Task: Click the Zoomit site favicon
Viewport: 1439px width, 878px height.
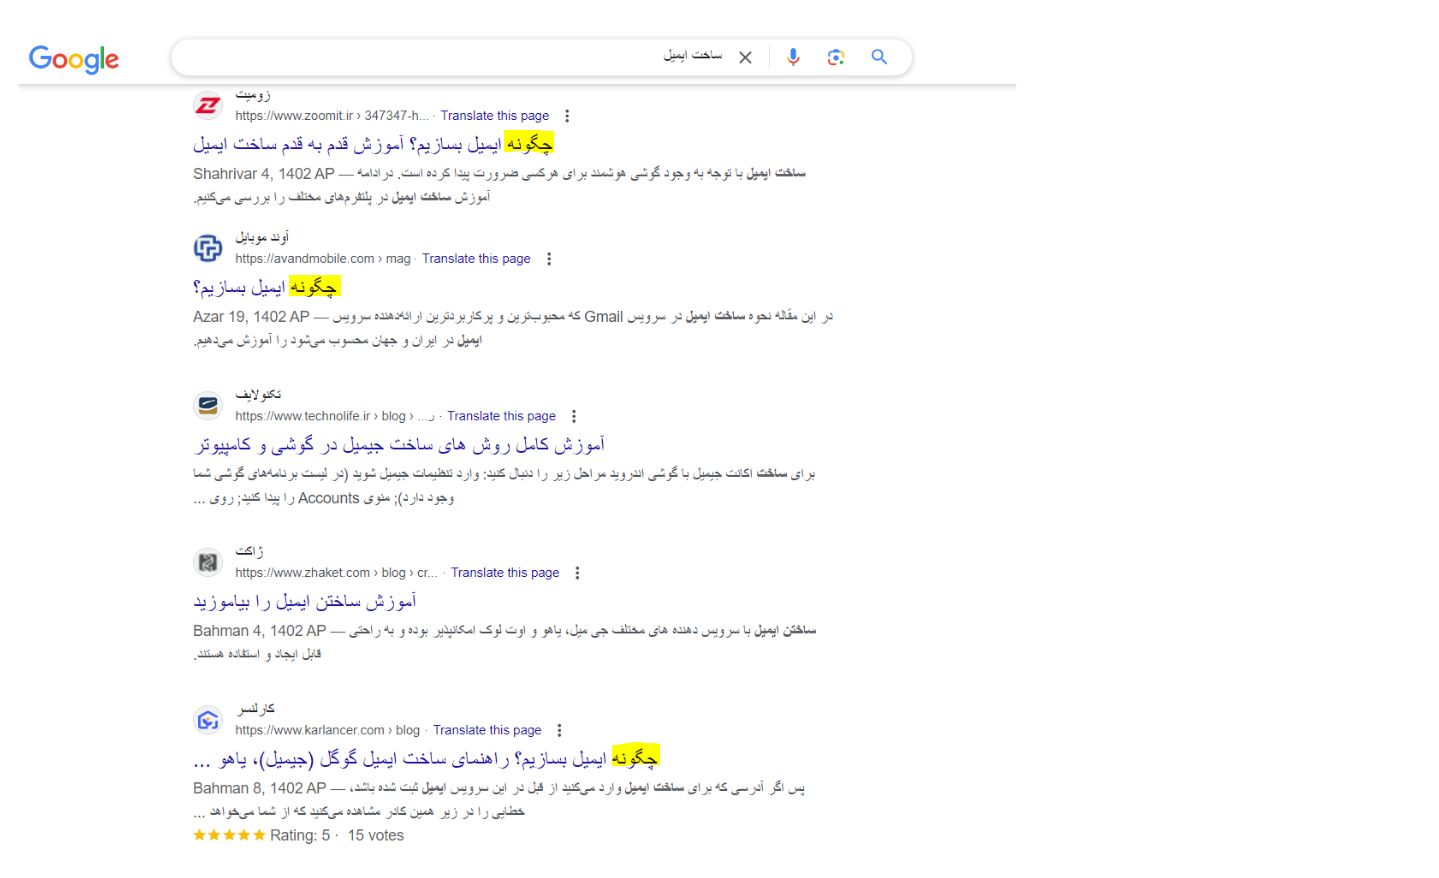Action: [208, 105]
